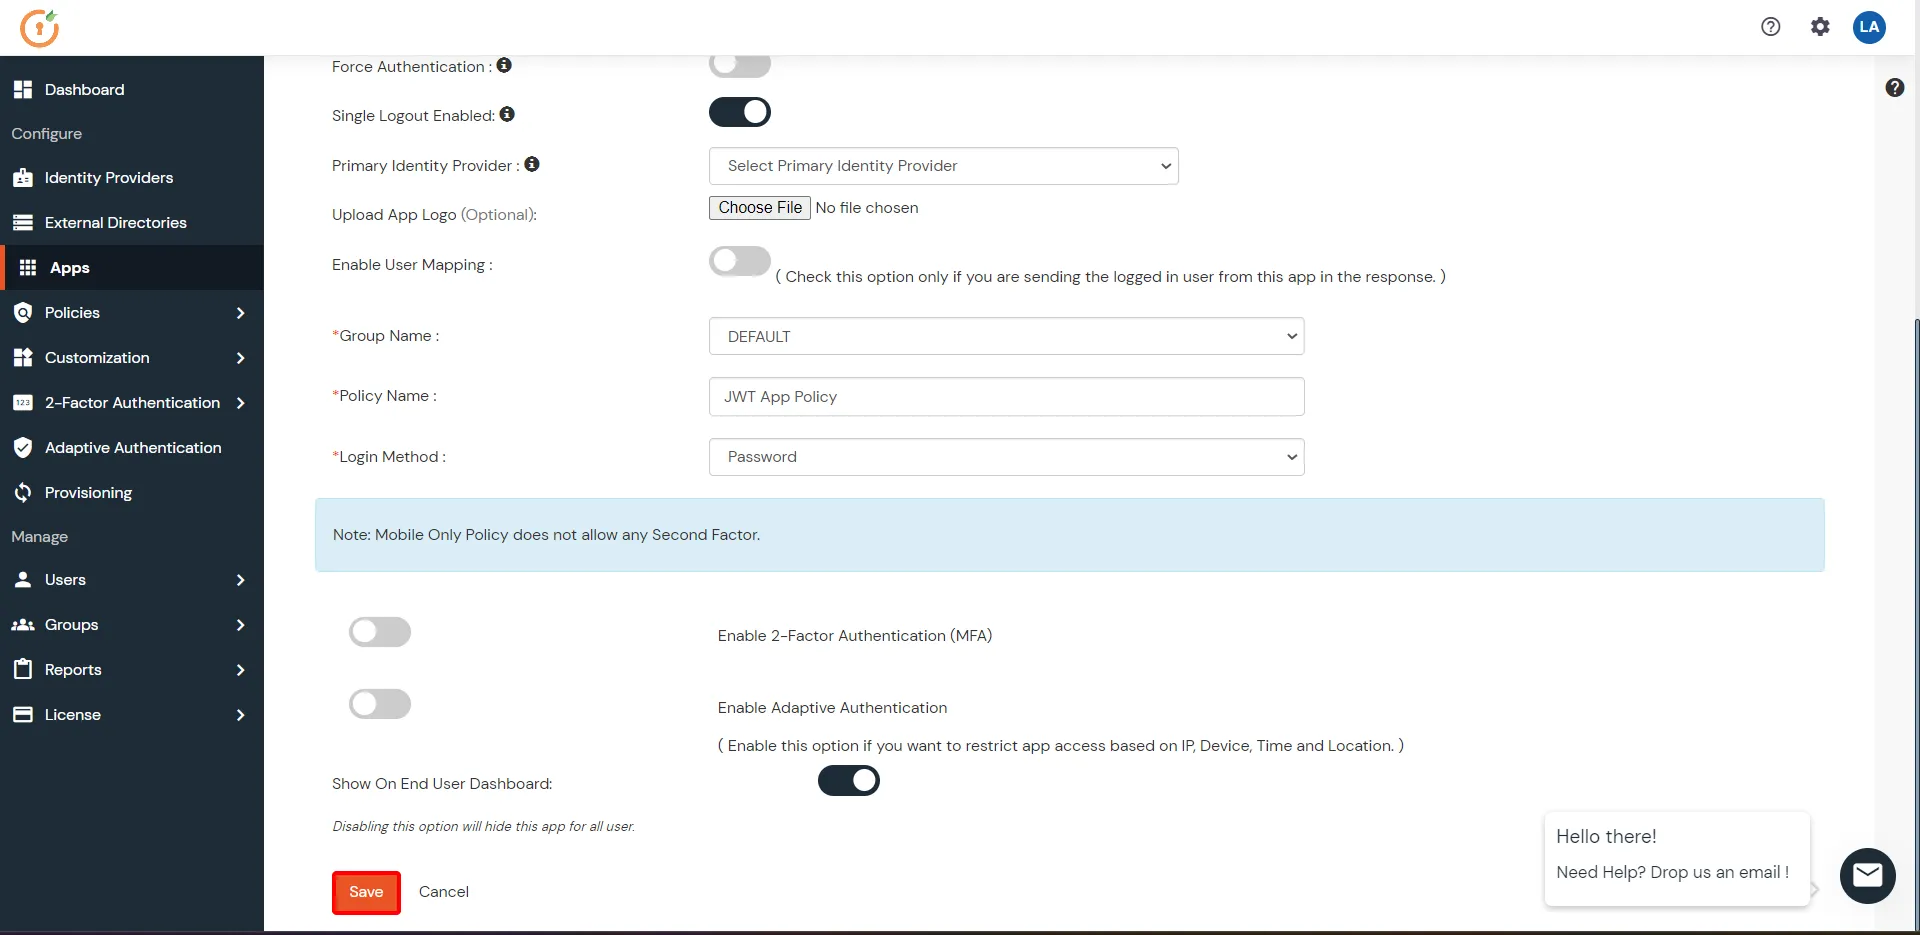
Task: Expand the Reports submenu chevron
Action: [240, 670]
